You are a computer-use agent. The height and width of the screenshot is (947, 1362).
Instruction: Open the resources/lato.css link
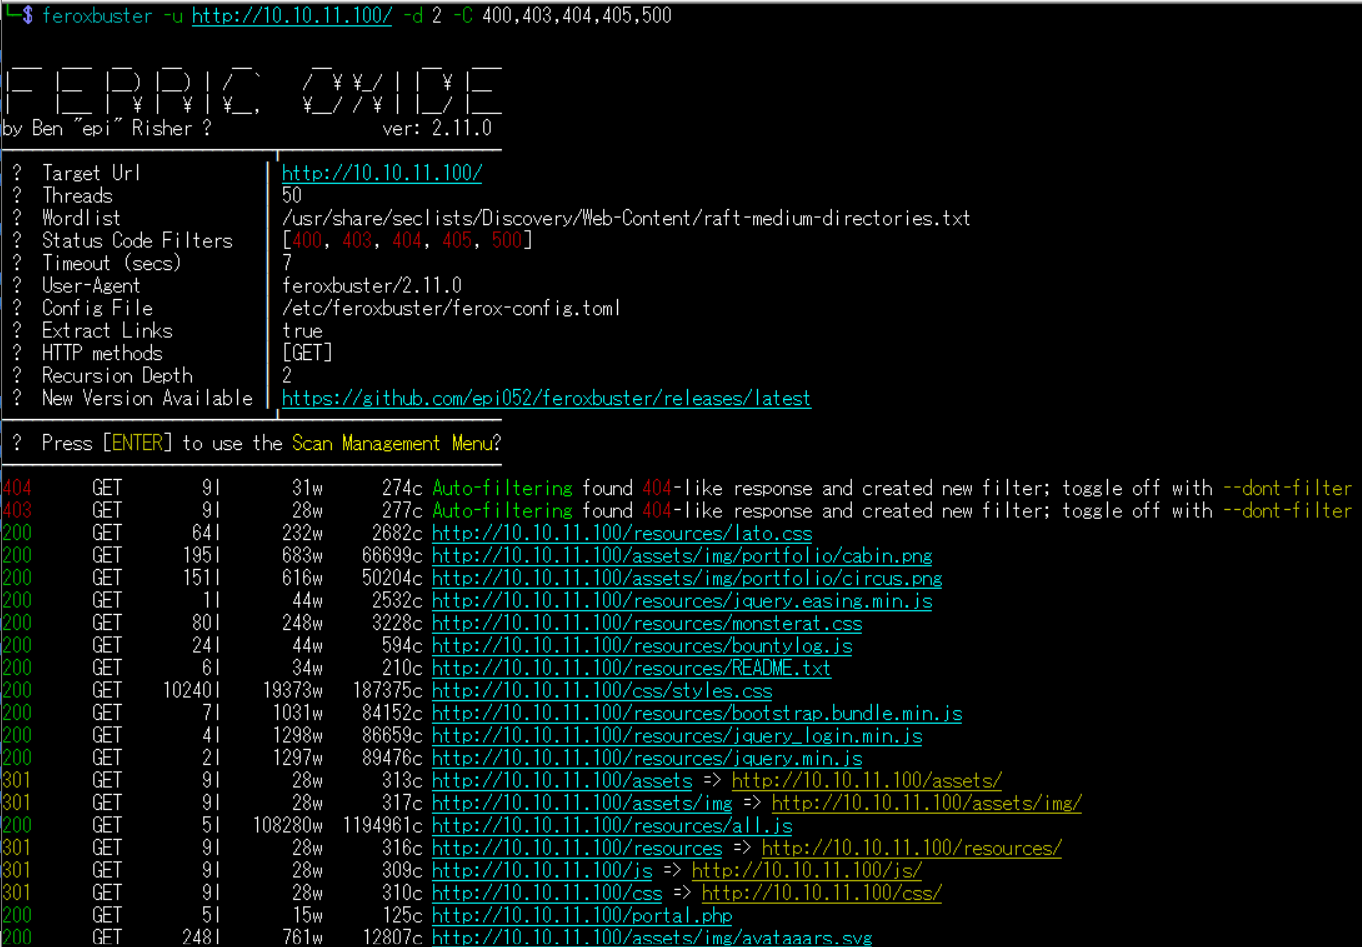point(621,533)
